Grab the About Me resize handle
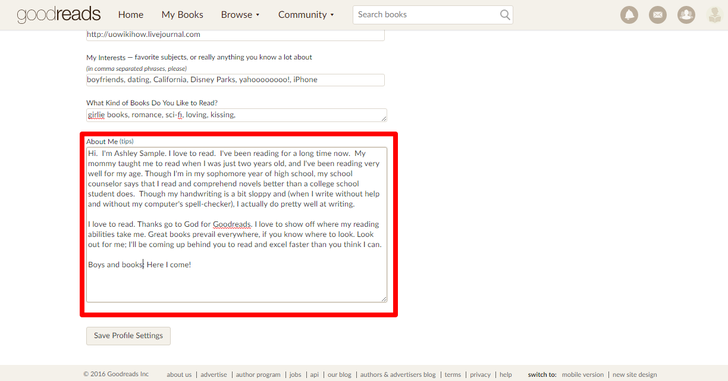This screenshot has width=728, height=381. tap(384, 299)
